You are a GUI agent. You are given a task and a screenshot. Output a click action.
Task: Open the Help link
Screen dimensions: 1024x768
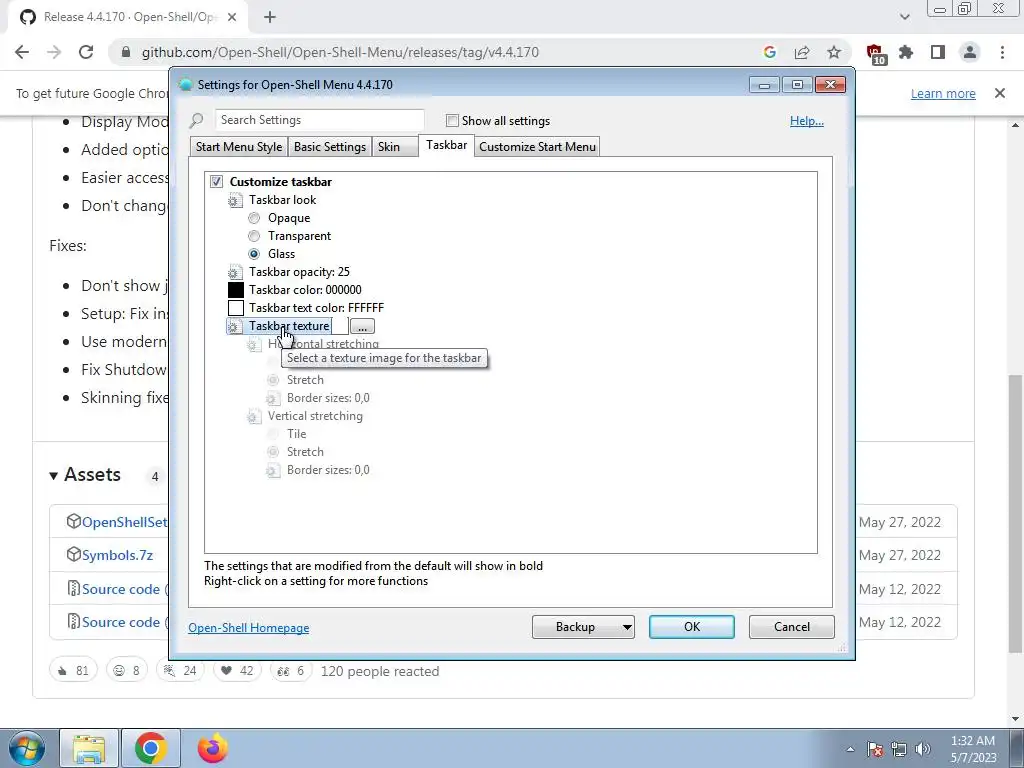807,121
